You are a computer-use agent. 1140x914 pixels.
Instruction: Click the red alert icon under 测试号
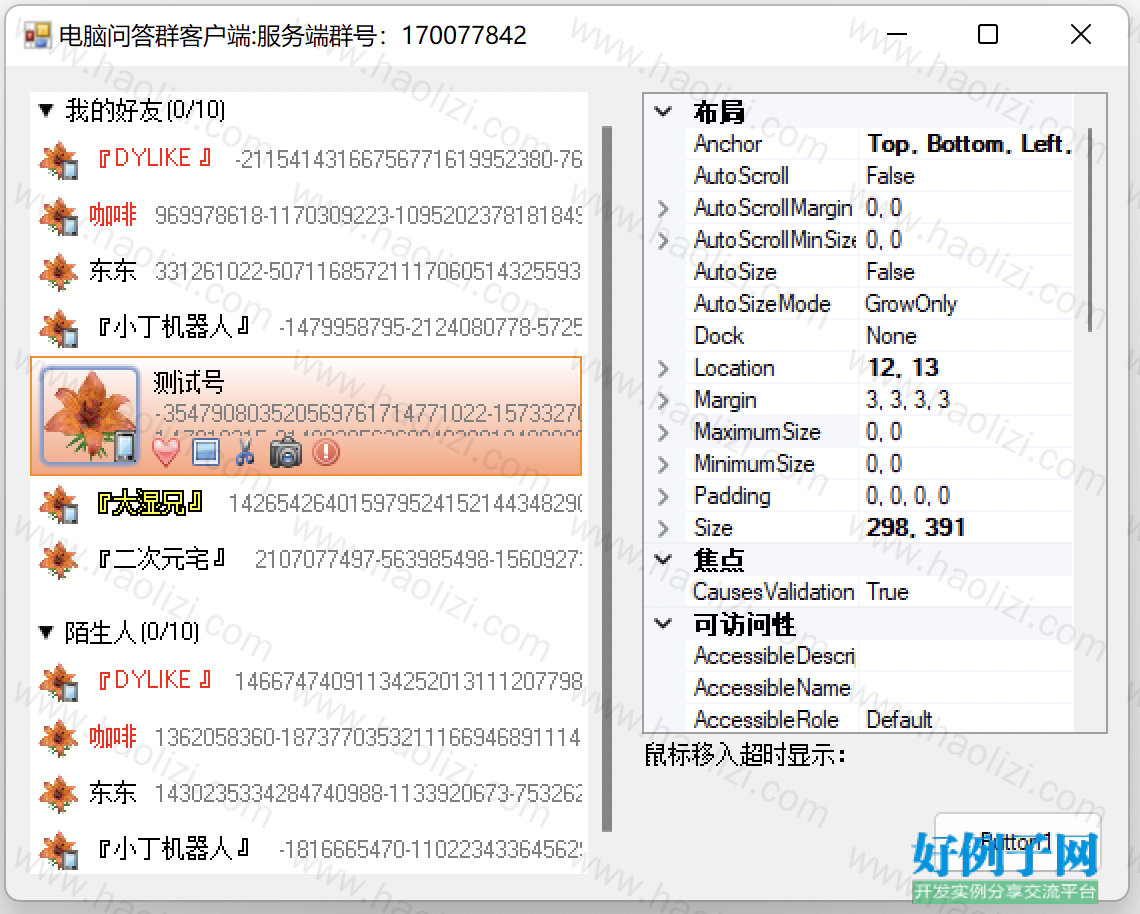click(326, 452)
